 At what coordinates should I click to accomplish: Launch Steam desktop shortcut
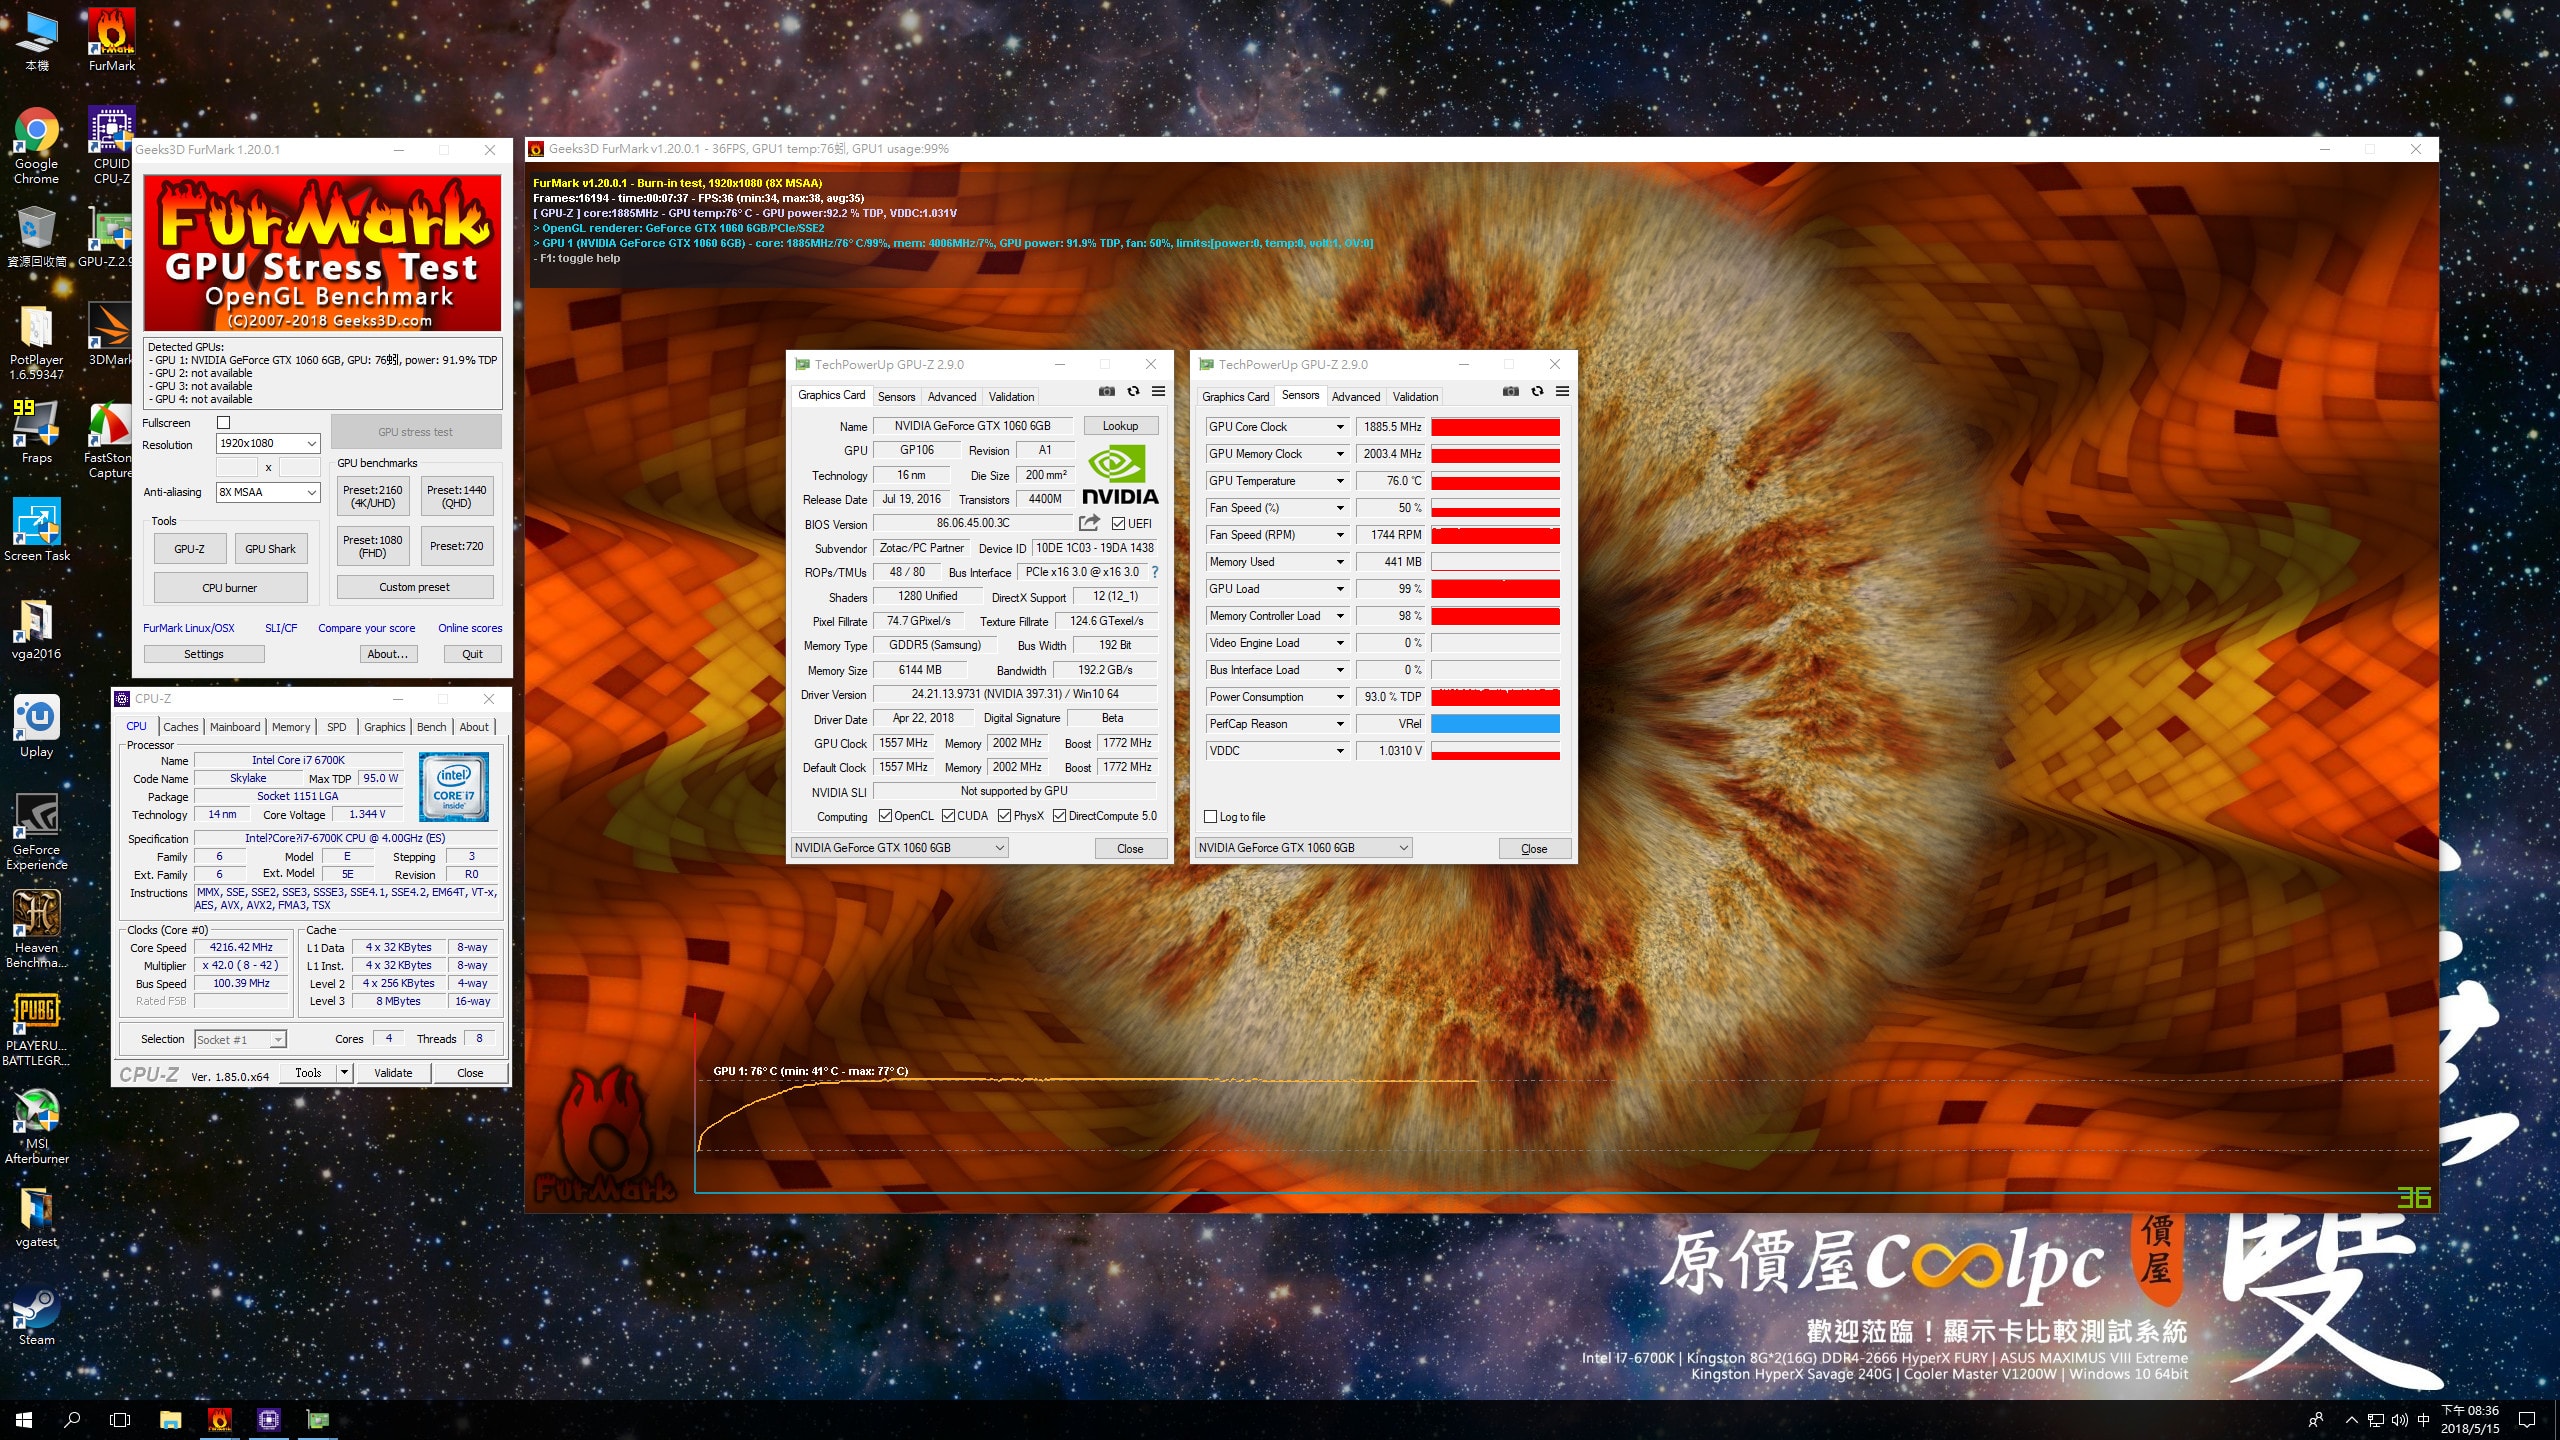click(36, 1315)
